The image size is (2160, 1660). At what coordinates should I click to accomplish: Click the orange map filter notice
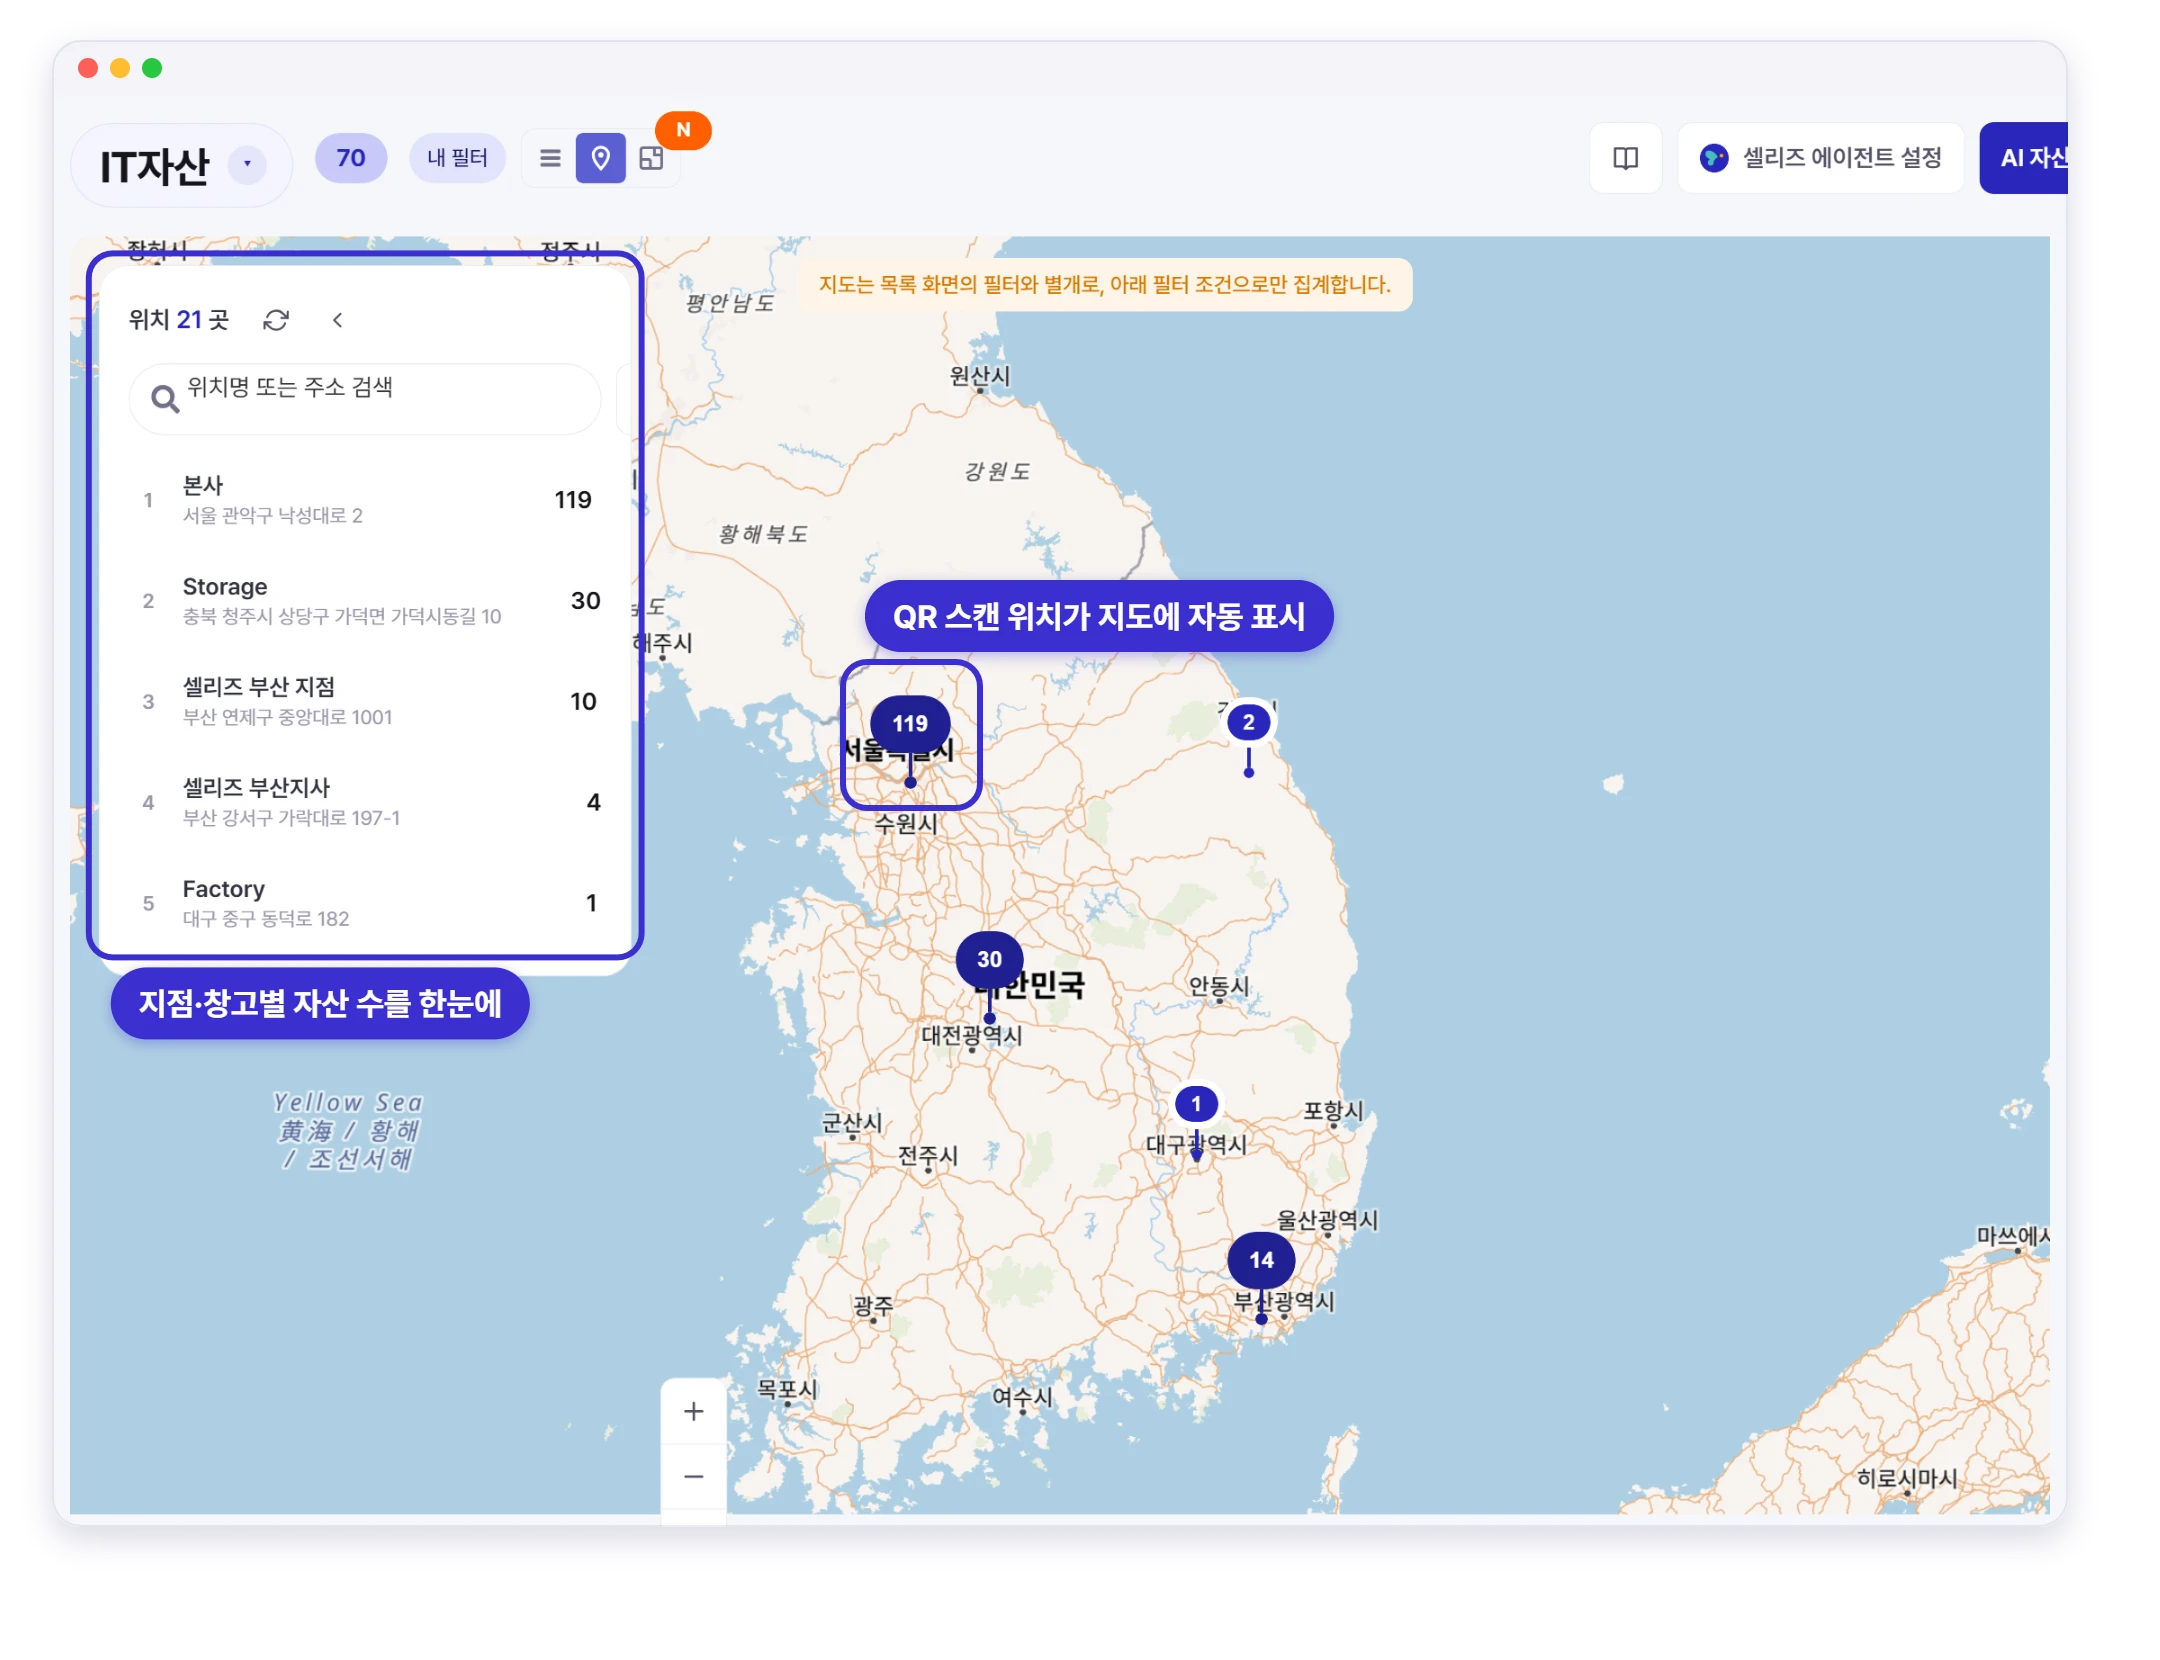click(1105, 285)
